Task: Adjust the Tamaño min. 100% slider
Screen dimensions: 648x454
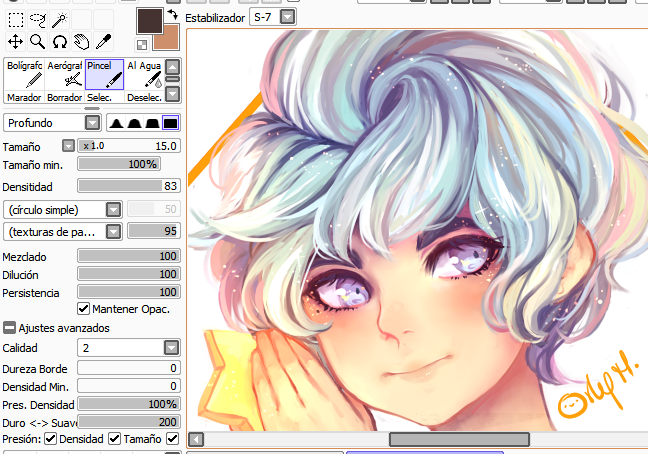Action: tap(119, 164)
